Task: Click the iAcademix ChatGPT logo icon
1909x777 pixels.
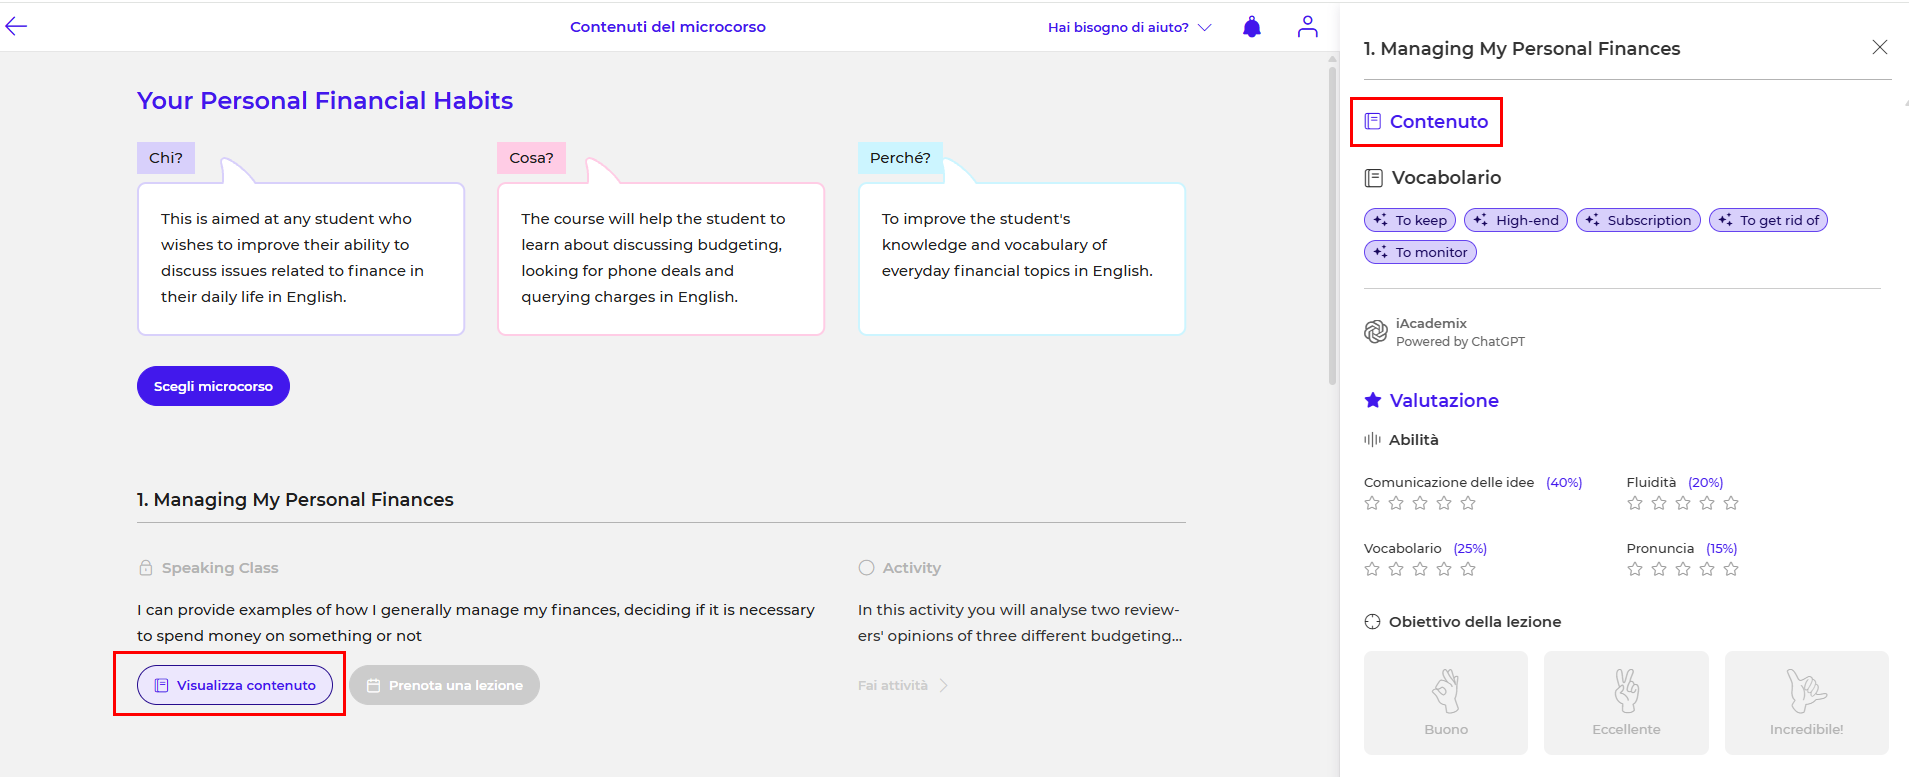Action: [1376, 332]
